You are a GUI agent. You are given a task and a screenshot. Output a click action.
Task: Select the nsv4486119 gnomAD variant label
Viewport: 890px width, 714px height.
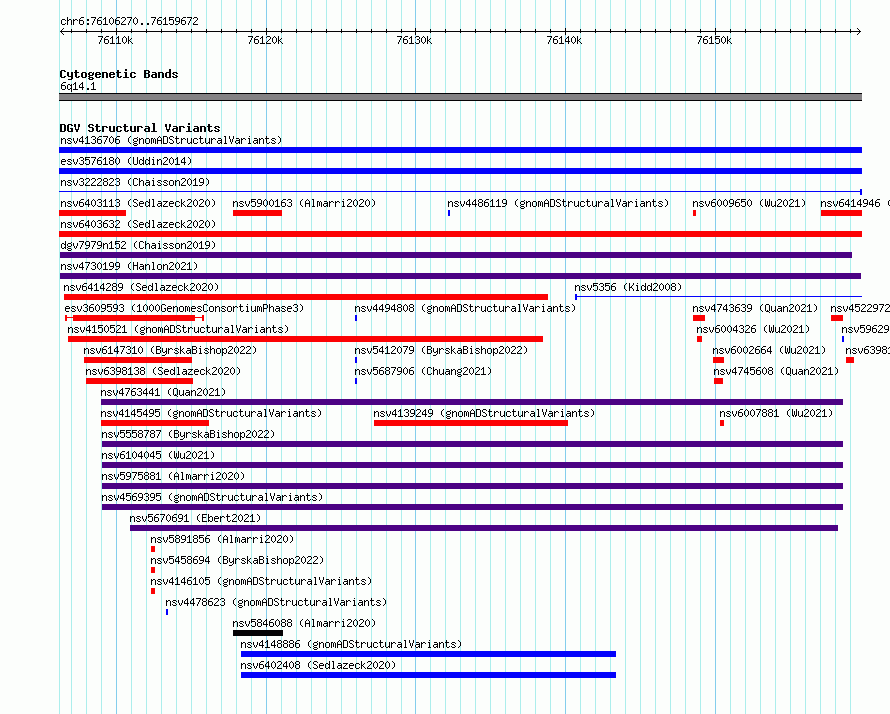pyautogui.click(x=558, y=203)
